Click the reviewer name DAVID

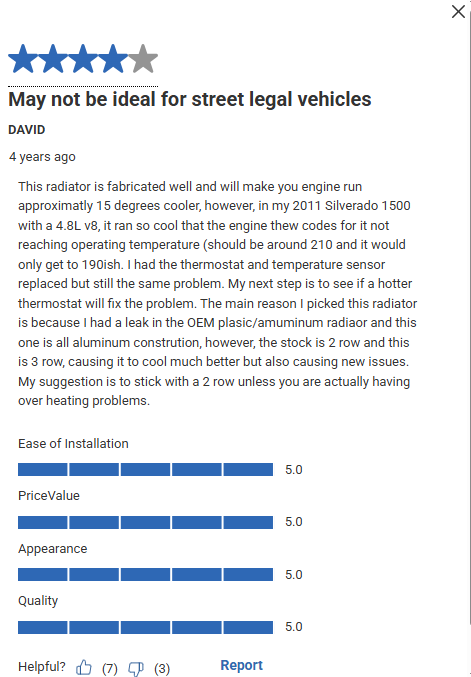tap(27, 130)
